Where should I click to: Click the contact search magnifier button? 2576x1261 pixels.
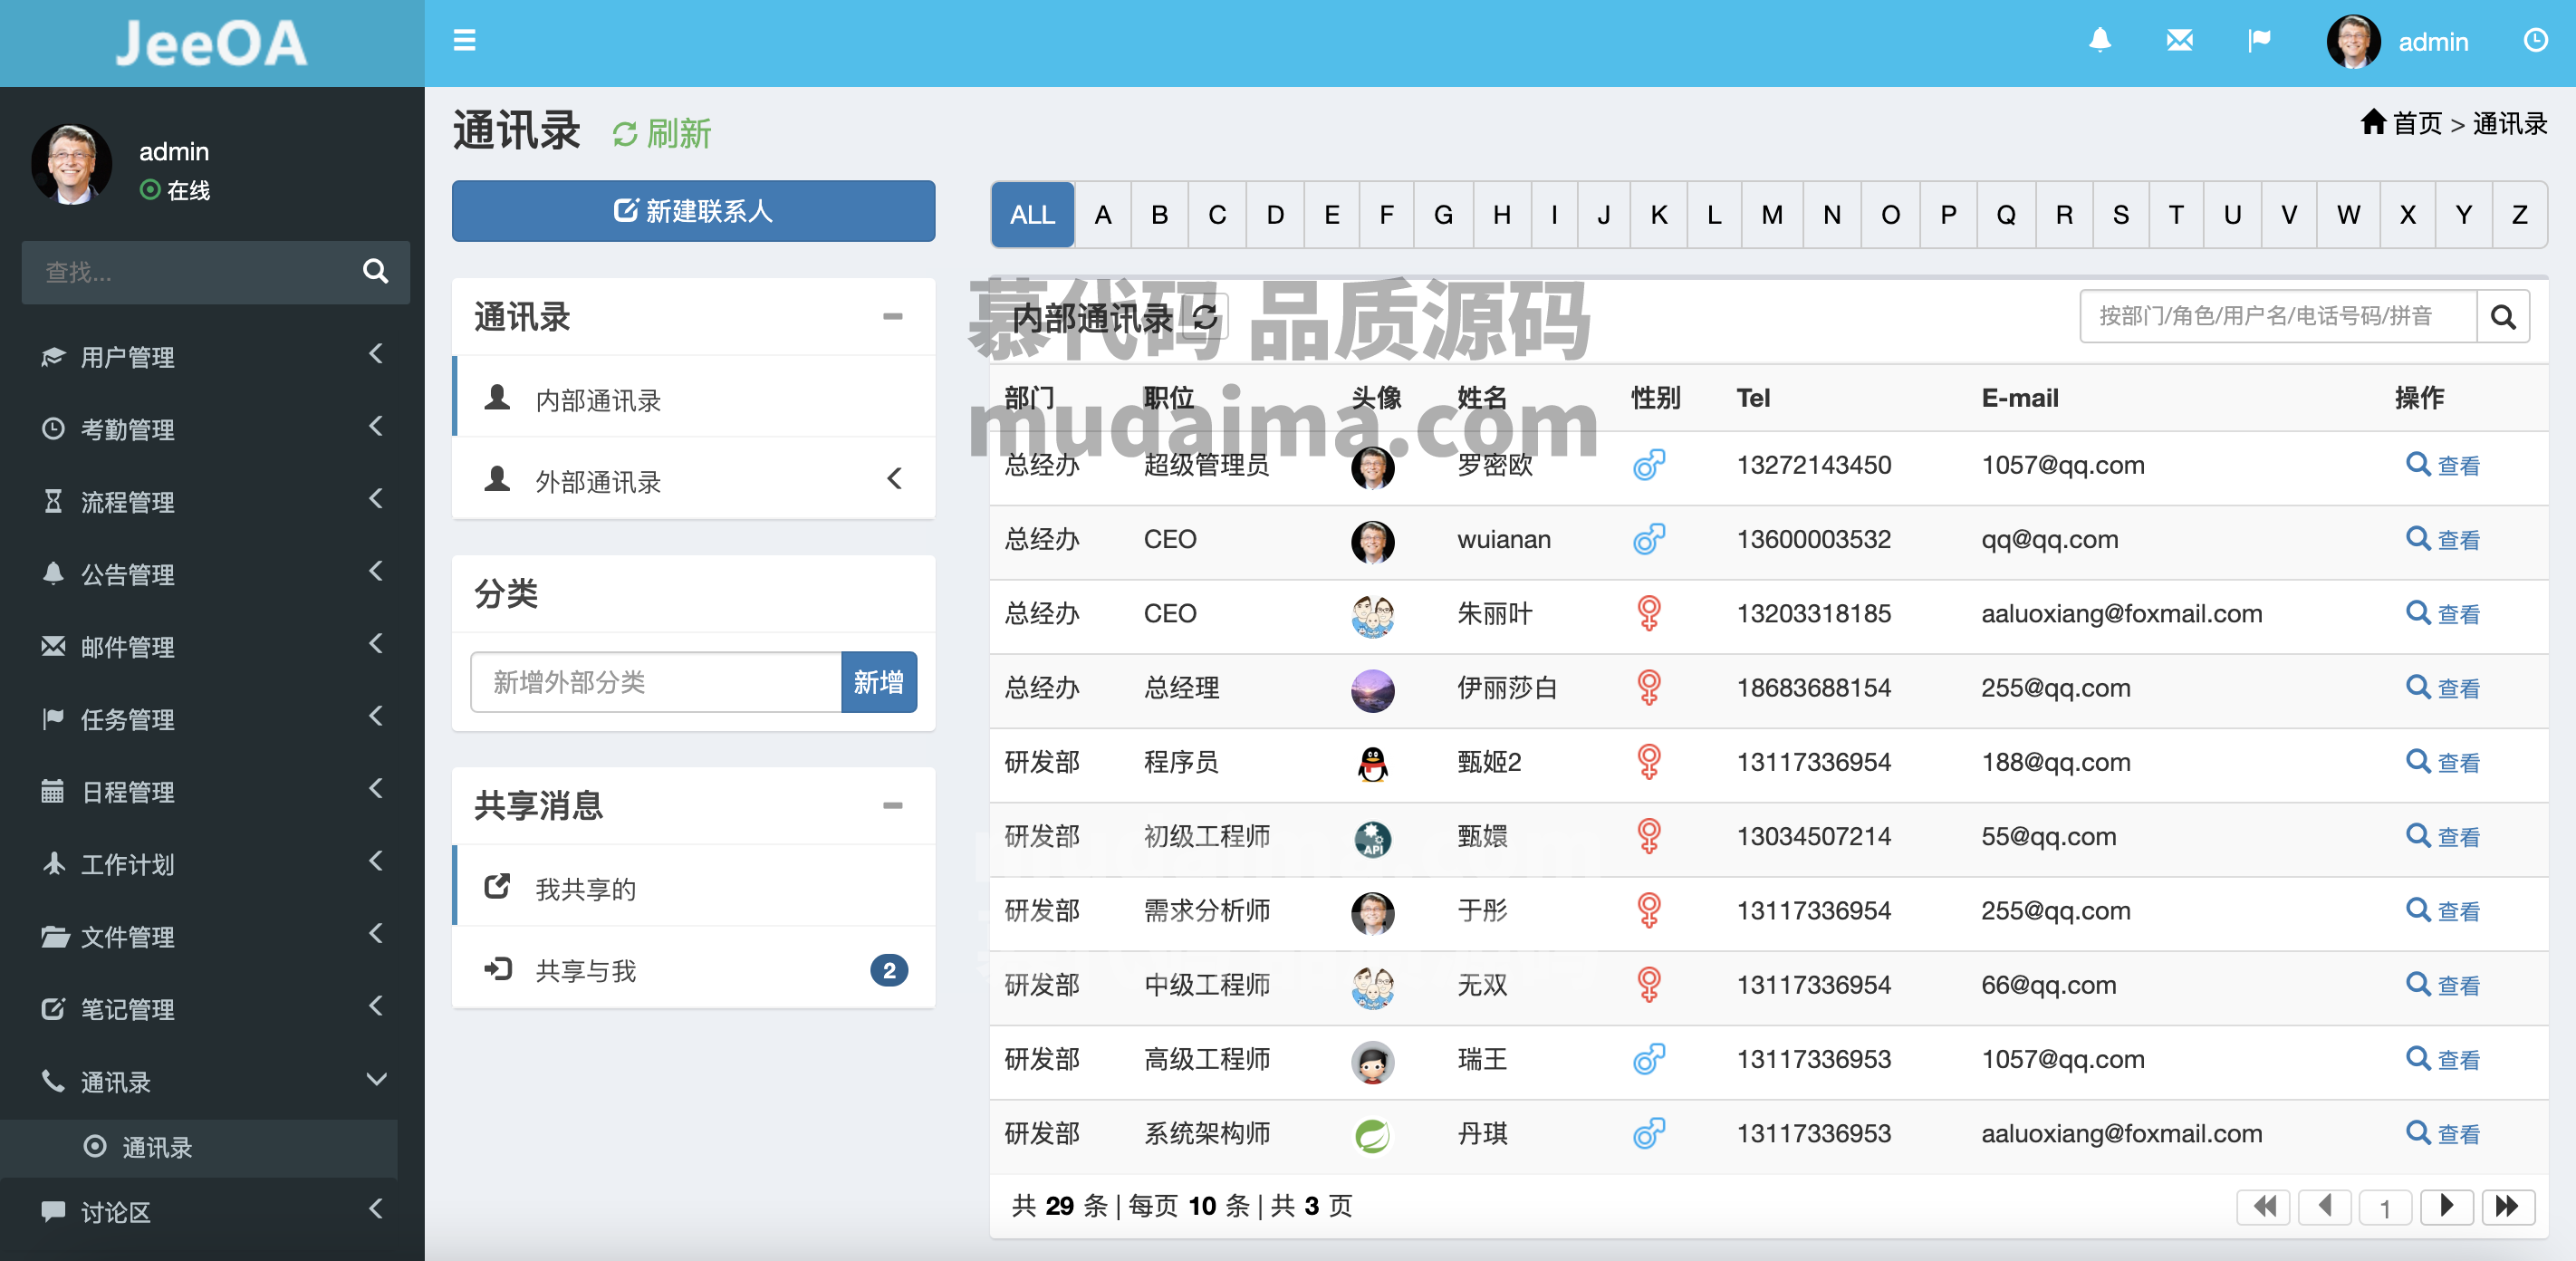pyautogui.click(x=2502, y=317)
